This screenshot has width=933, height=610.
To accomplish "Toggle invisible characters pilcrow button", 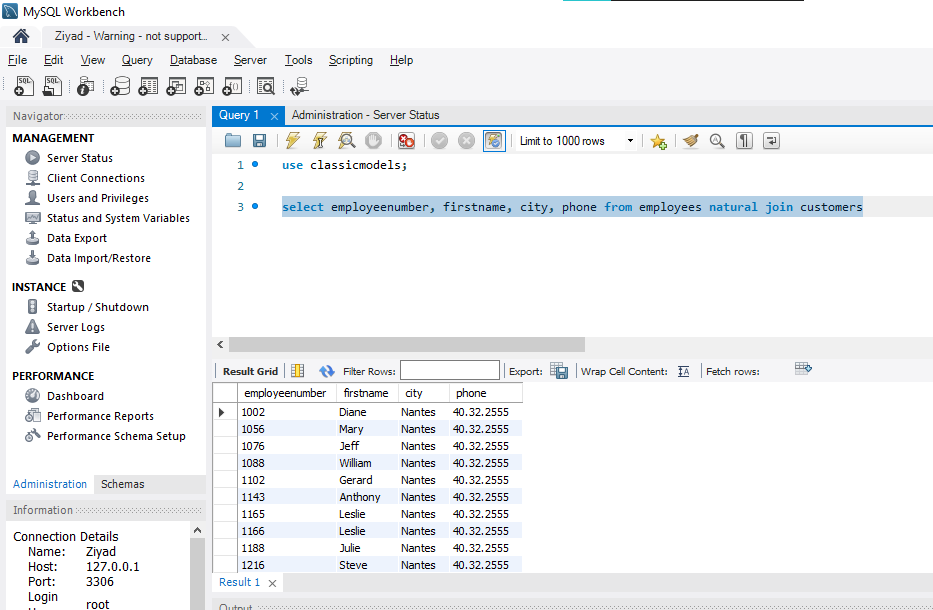I will coord(744,141).
